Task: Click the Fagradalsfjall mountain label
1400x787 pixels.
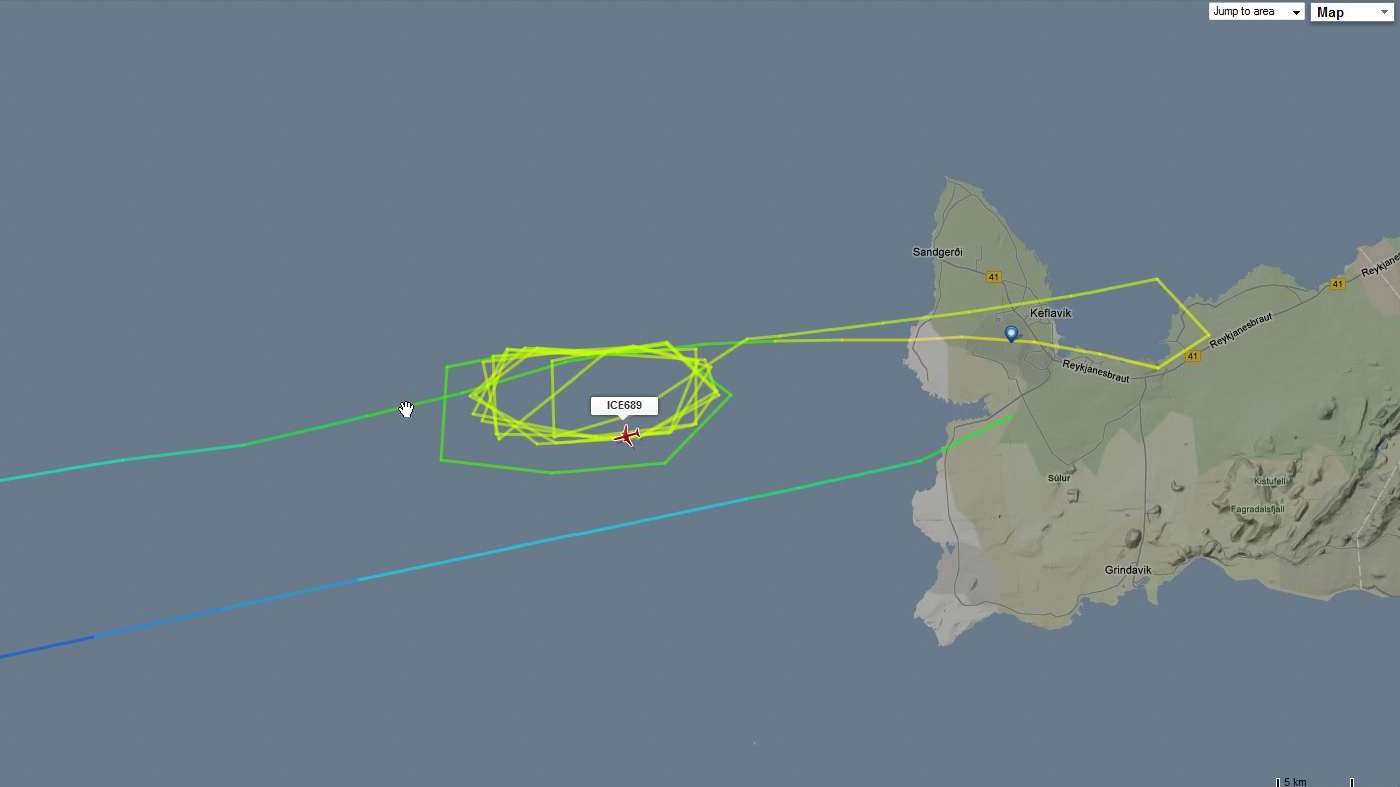Action: [x=1284, y=509]
